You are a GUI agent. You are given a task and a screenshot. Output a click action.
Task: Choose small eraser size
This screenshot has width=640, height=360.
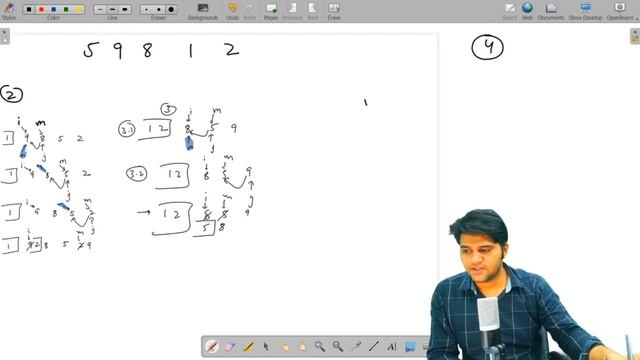pyautogui.click(x=147, y=9)
